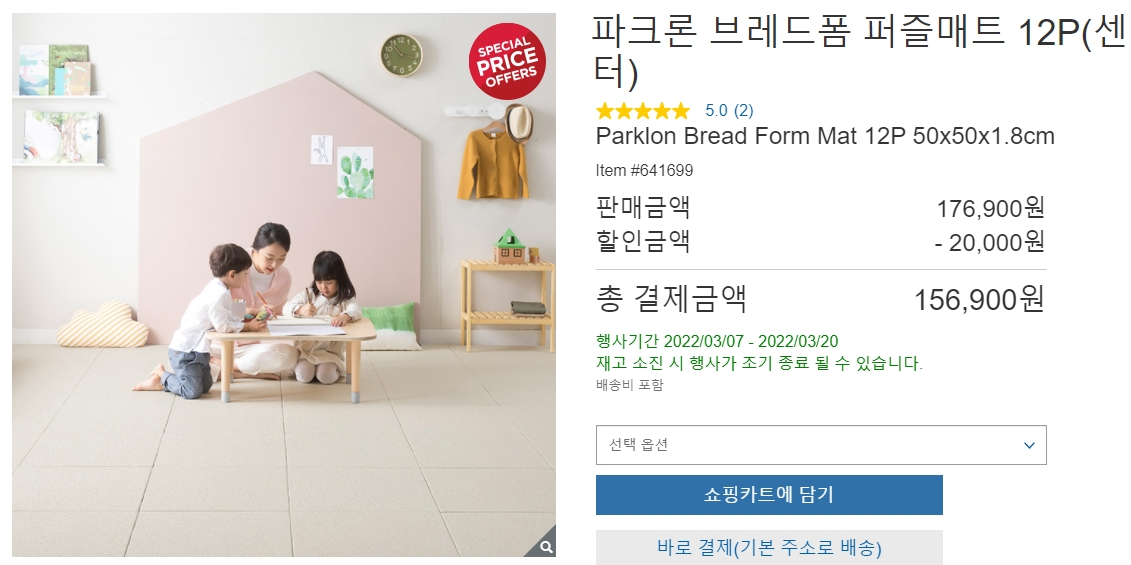Click the yellow cardigan in product photo

point(493,165)
